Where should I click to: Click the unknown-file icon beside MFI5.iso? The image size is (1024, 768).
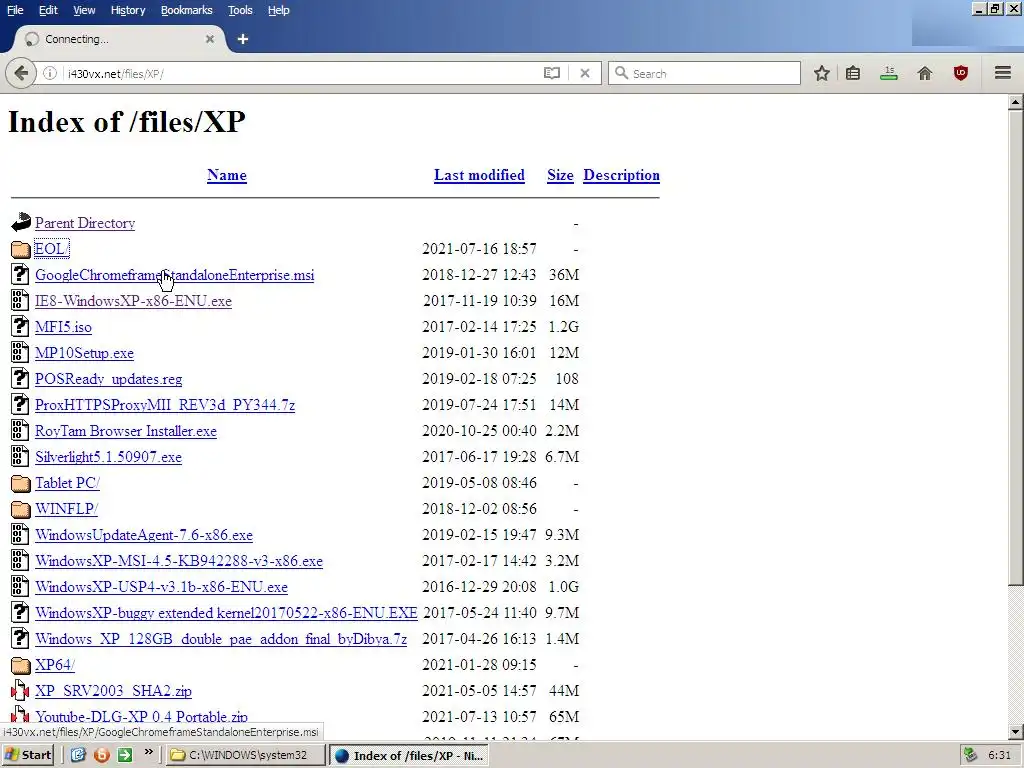point(20,327)
